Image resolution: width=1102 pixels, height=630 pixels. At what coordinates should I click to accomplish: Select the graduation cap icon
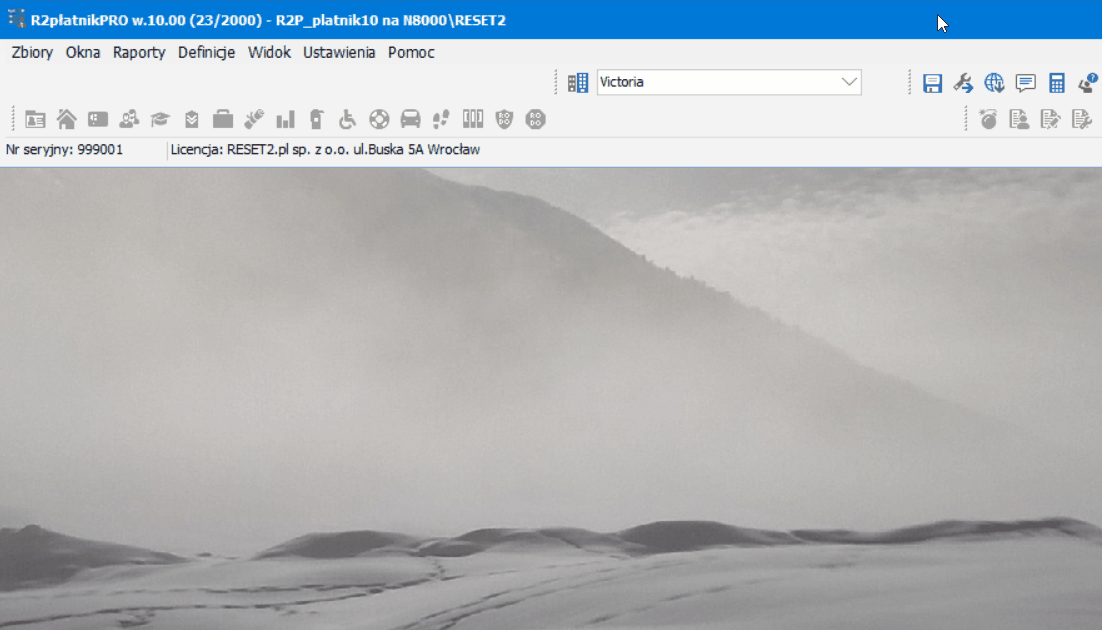coord(160,120)
